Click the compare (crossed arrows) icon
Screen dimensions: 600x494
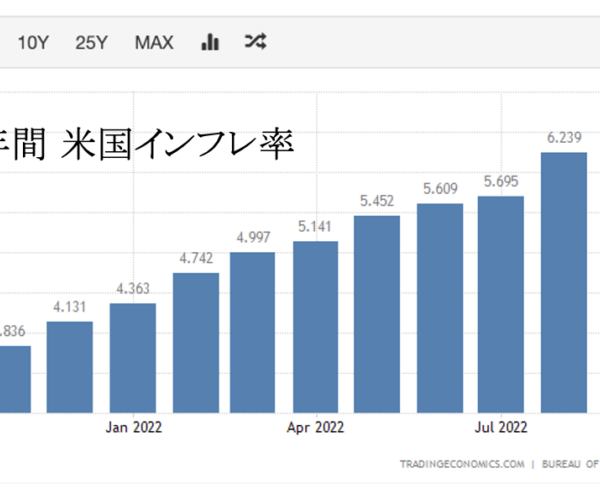click(255, 42)
